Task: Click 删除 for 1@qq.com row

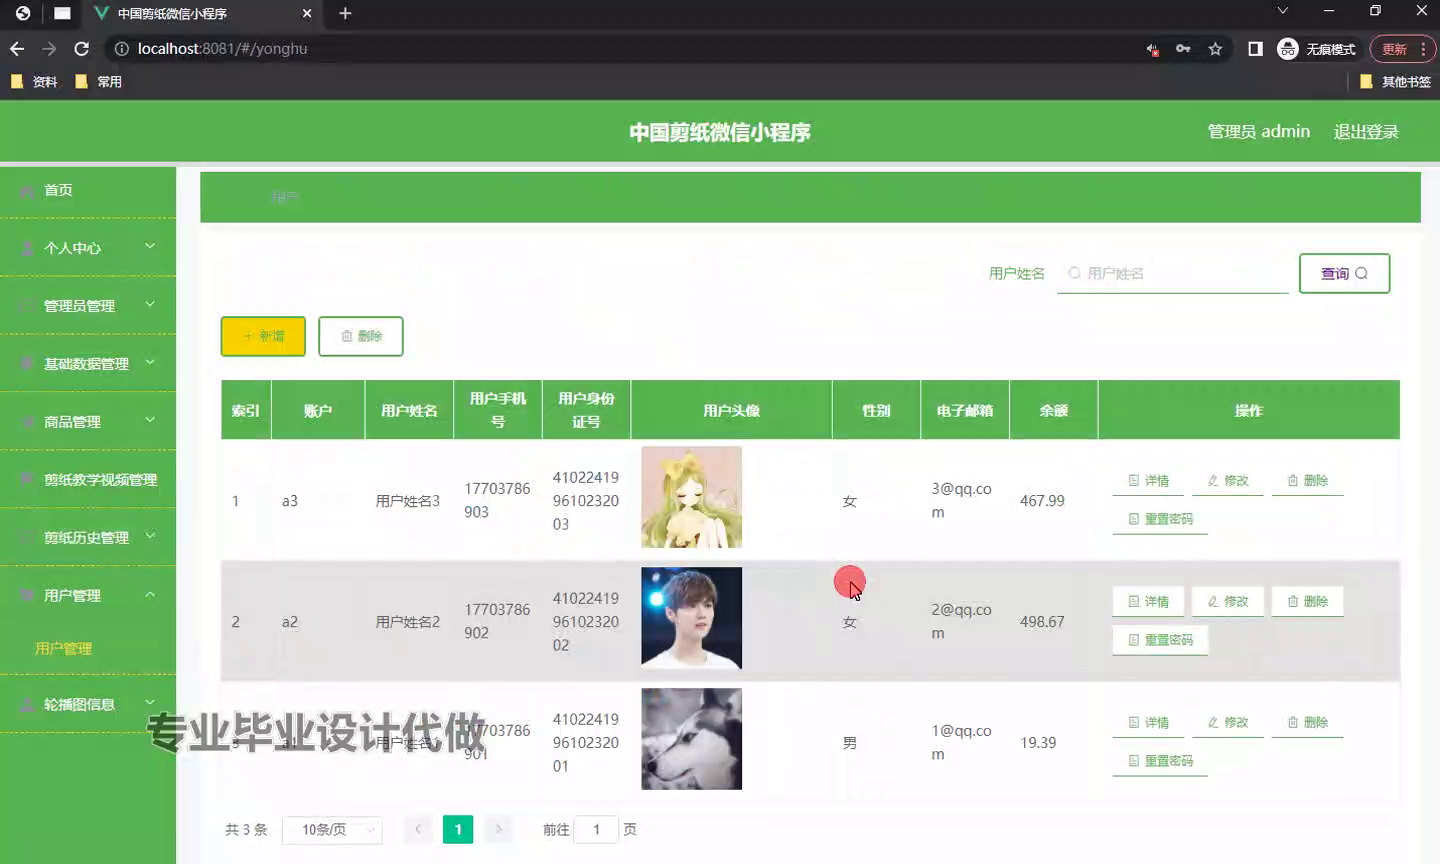Action: pos(1308,723)
